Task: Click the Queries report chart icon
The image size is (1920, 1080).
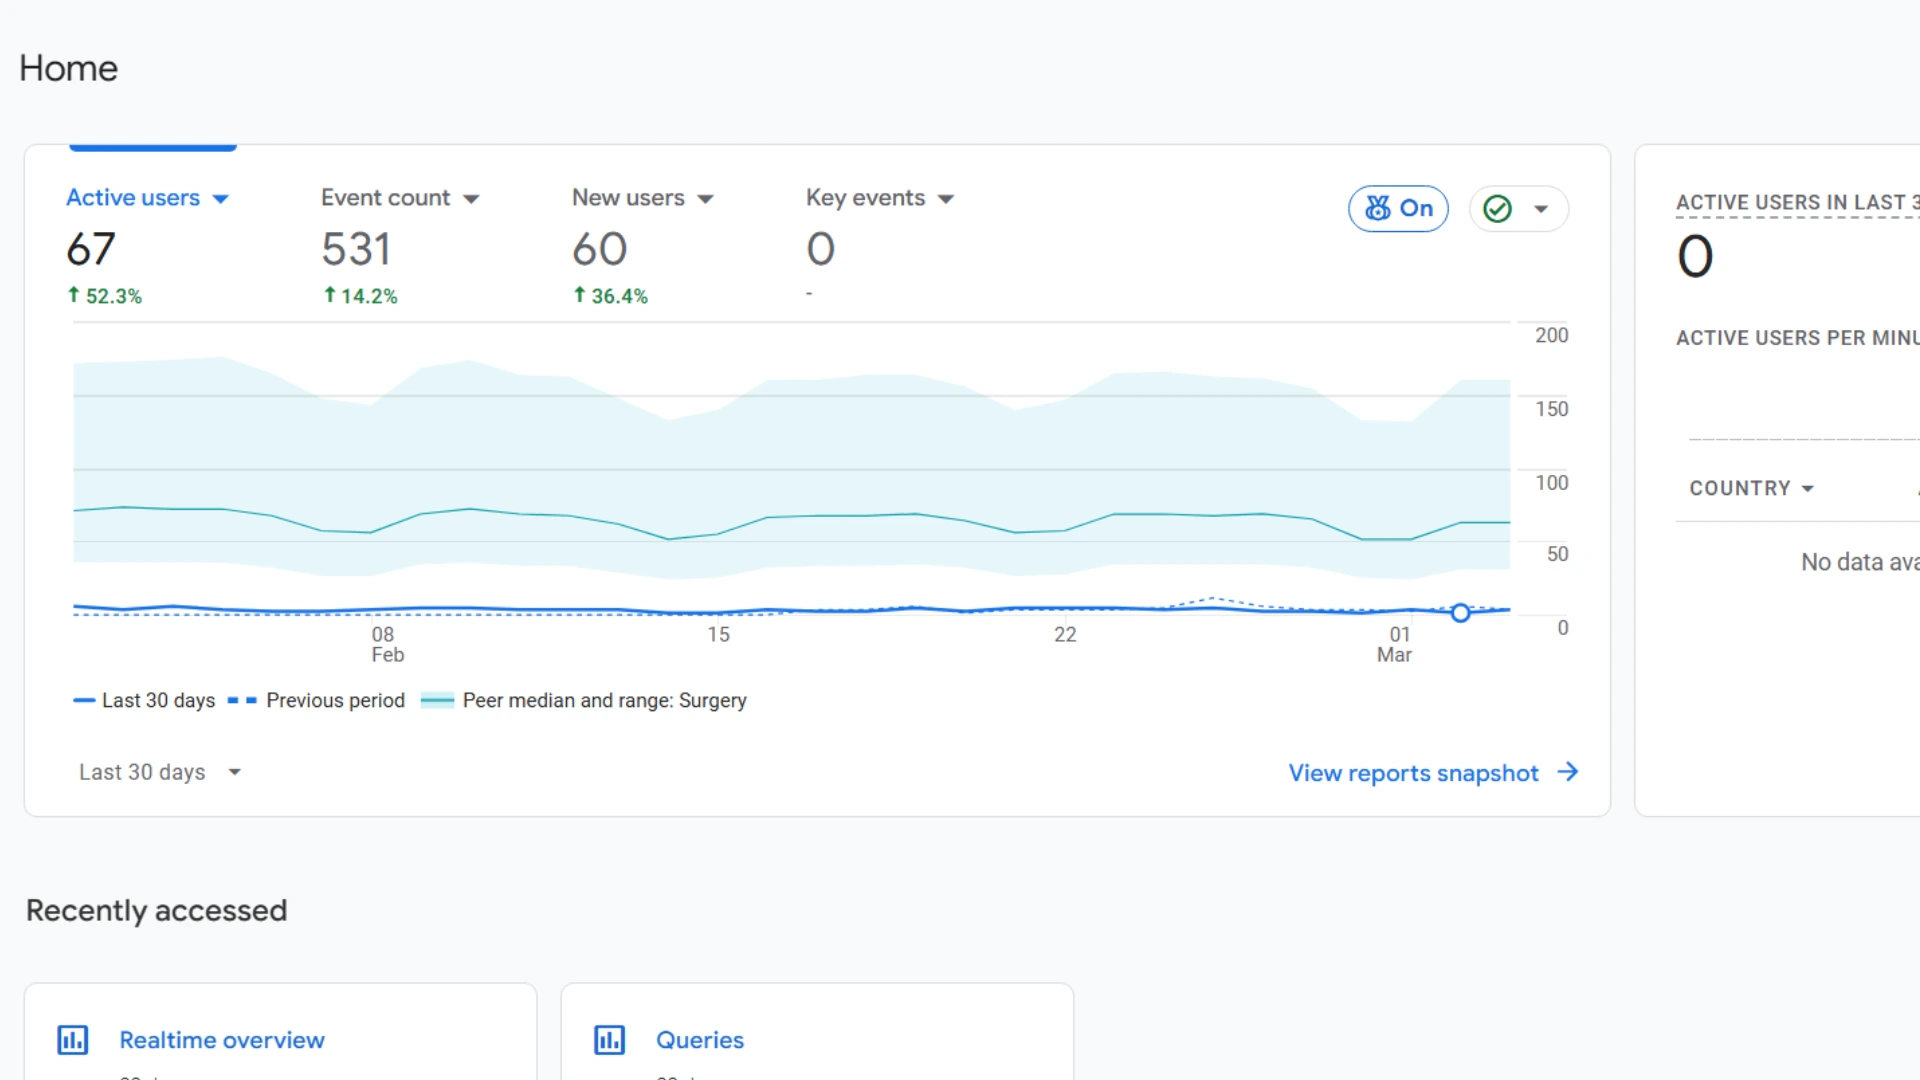Action: (610, 1040)
